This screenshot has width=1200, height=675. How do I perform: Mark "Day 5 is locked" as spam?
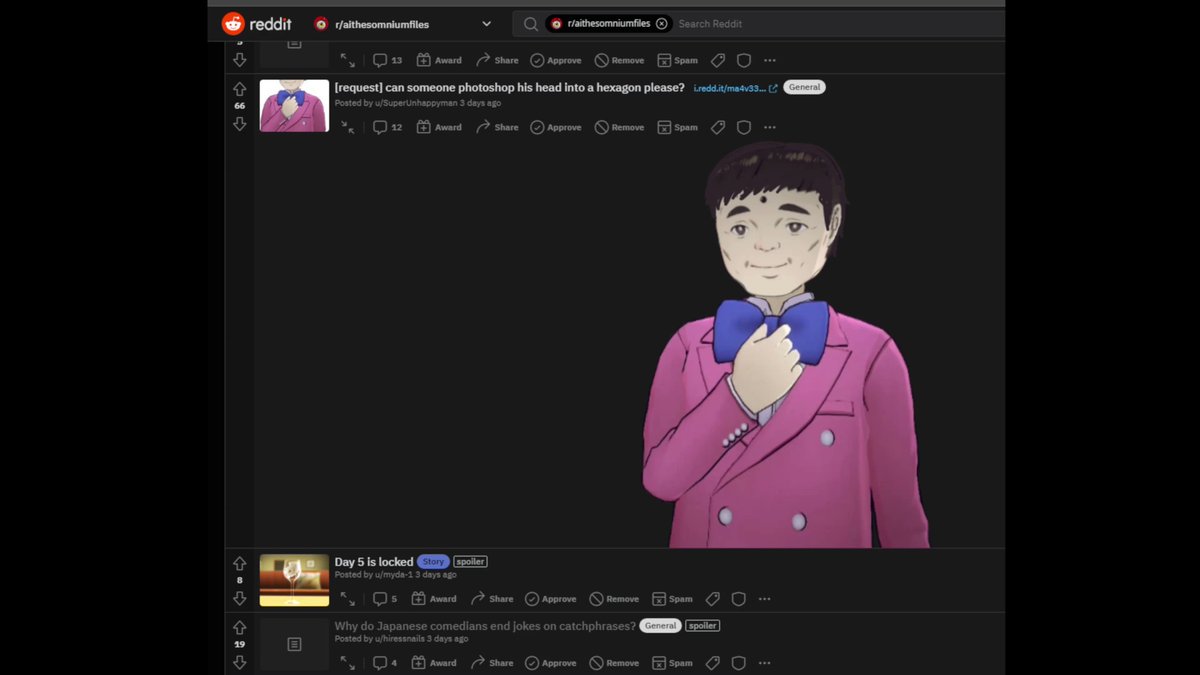click(672, 599)
